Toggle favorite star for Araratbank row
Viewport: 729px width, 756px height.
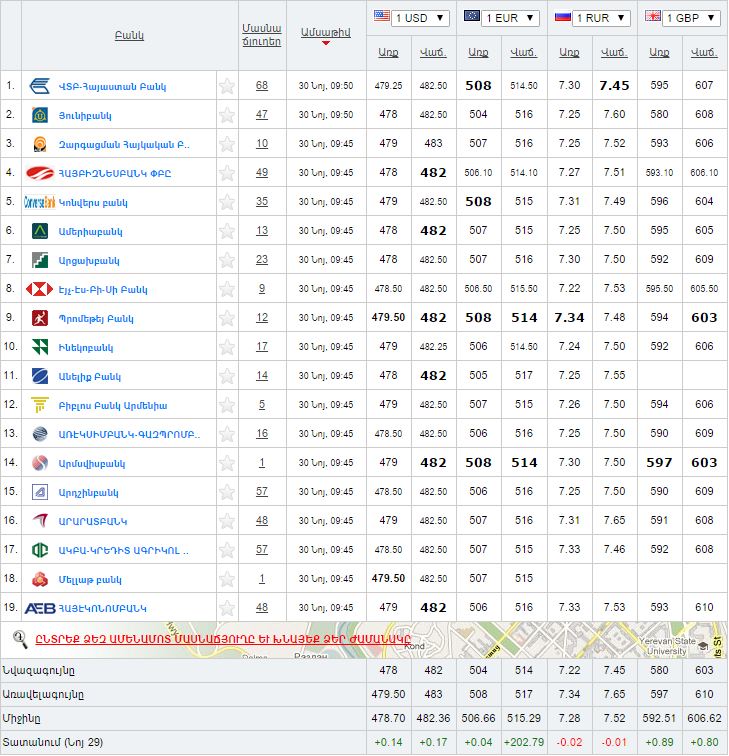(227, 521)
